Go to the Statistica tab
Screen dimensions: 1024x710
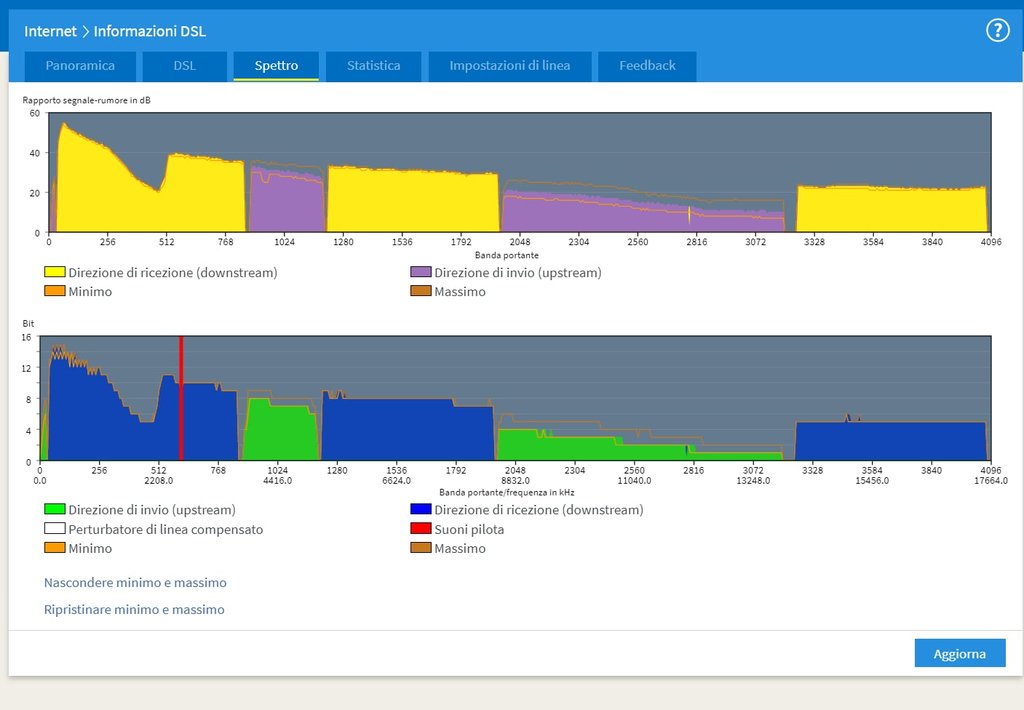(373, 66)
